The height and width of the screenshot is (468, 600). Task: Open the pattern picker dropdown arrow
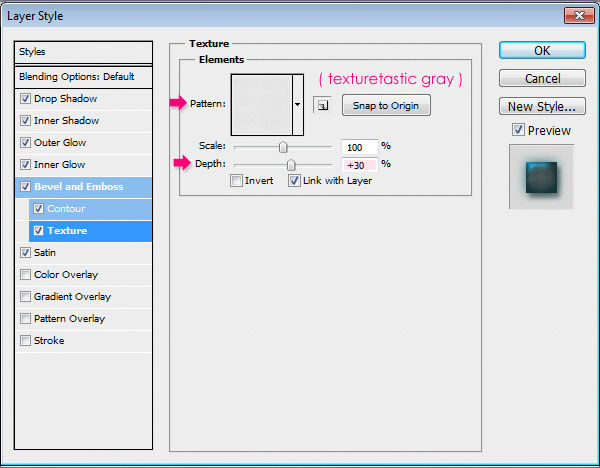pos(298,104)
